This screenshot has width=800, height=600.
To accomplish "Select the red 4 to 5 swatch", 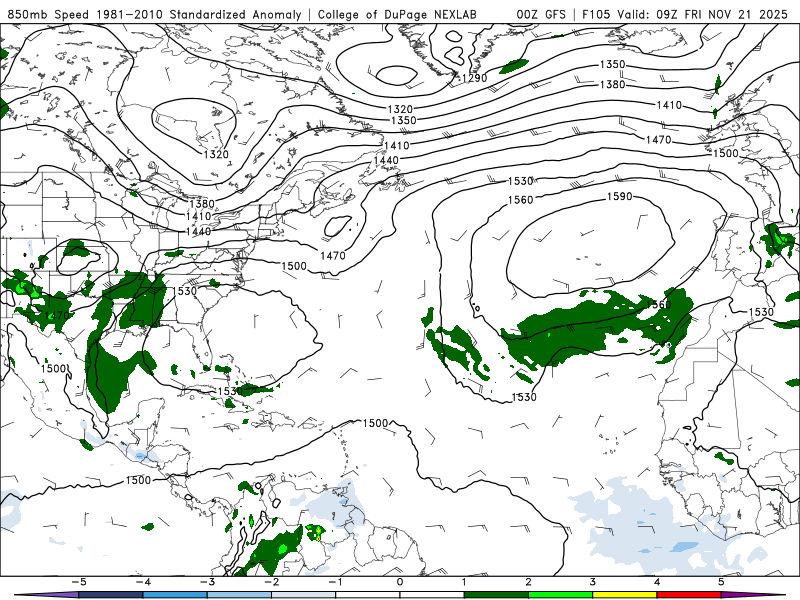I will click(688, 595).
